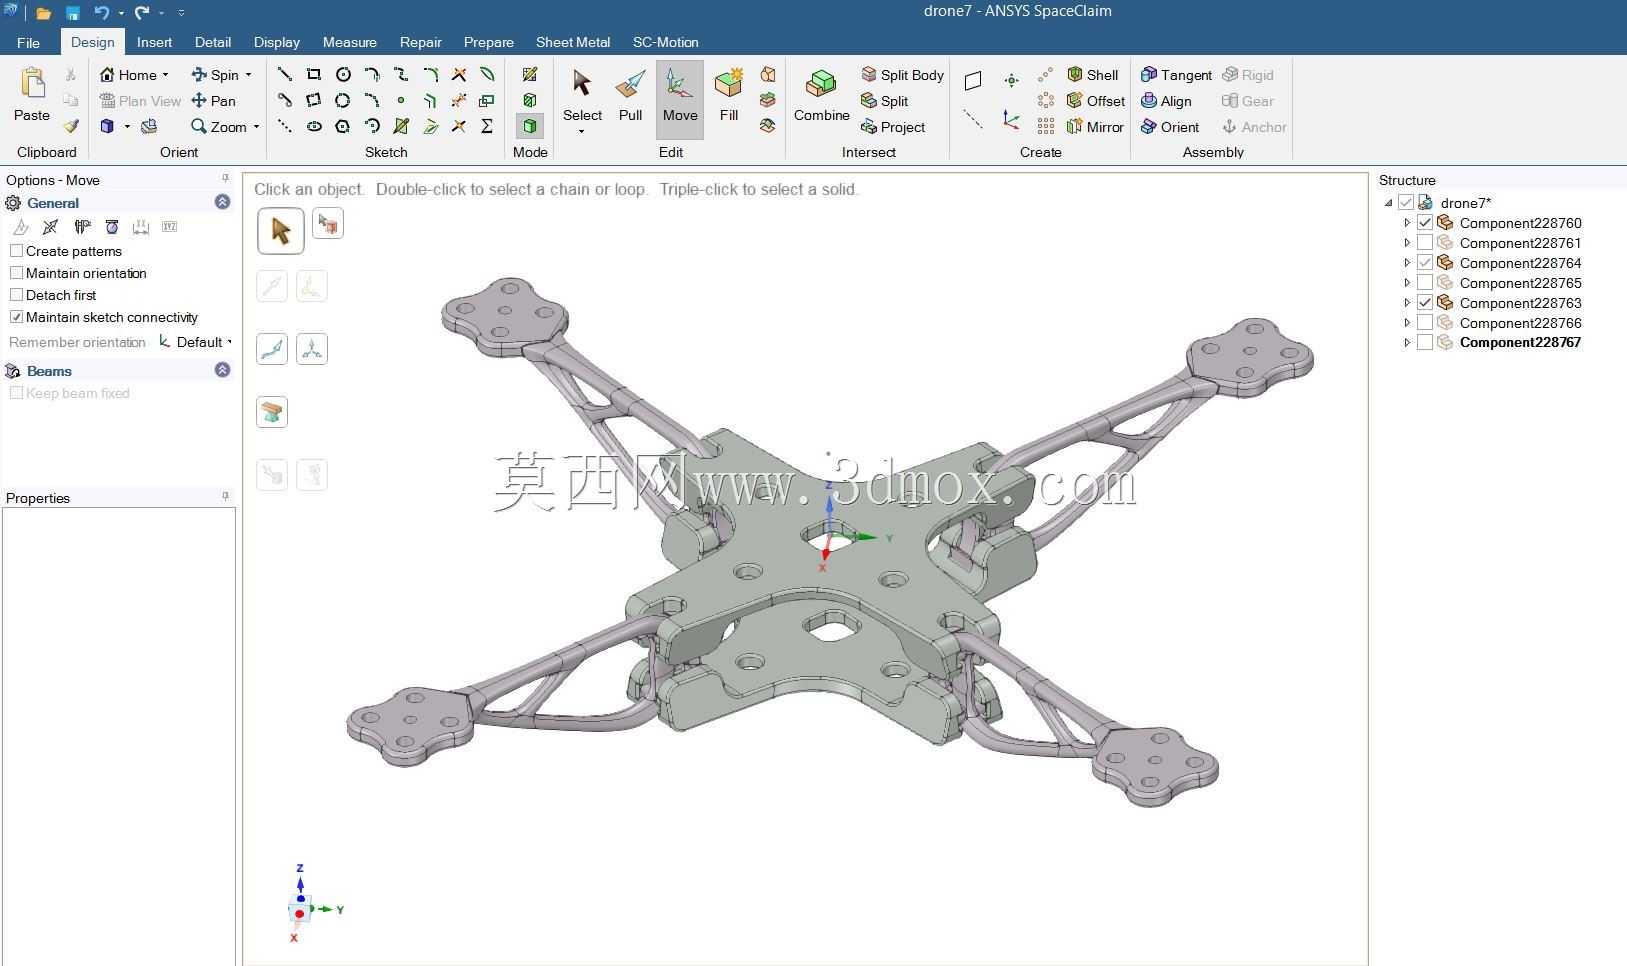This screenshot has height=966, width=1627.
Task: Switch to the Insert tab
Action: (x=154, y=42)
